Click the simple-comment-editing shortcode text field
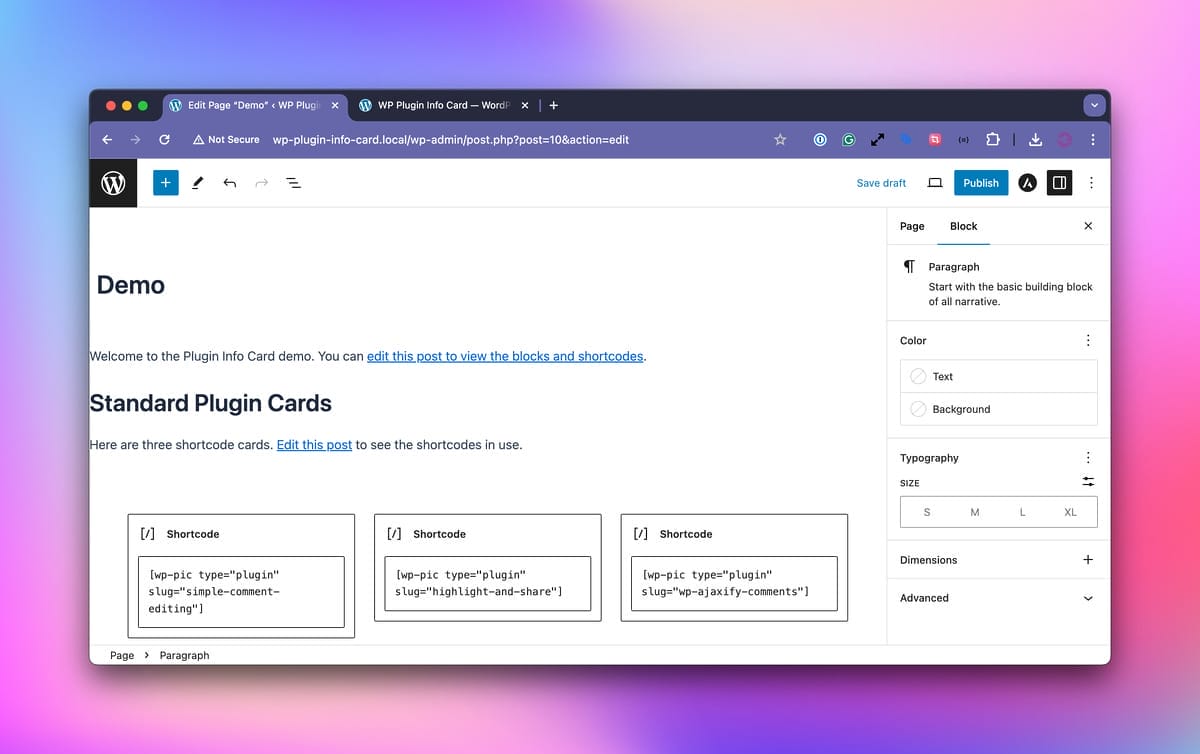This screenshot has width=1200, height=754. coord(241,591)
